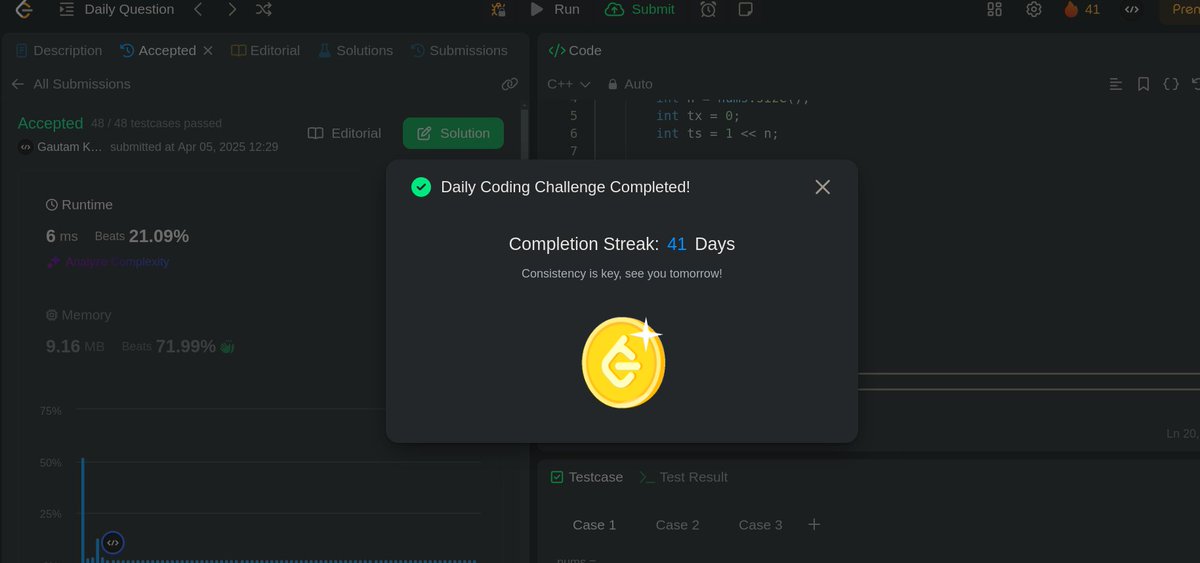Click the Editorial button with book icon

pyautogui.click(x=344, y=133)
